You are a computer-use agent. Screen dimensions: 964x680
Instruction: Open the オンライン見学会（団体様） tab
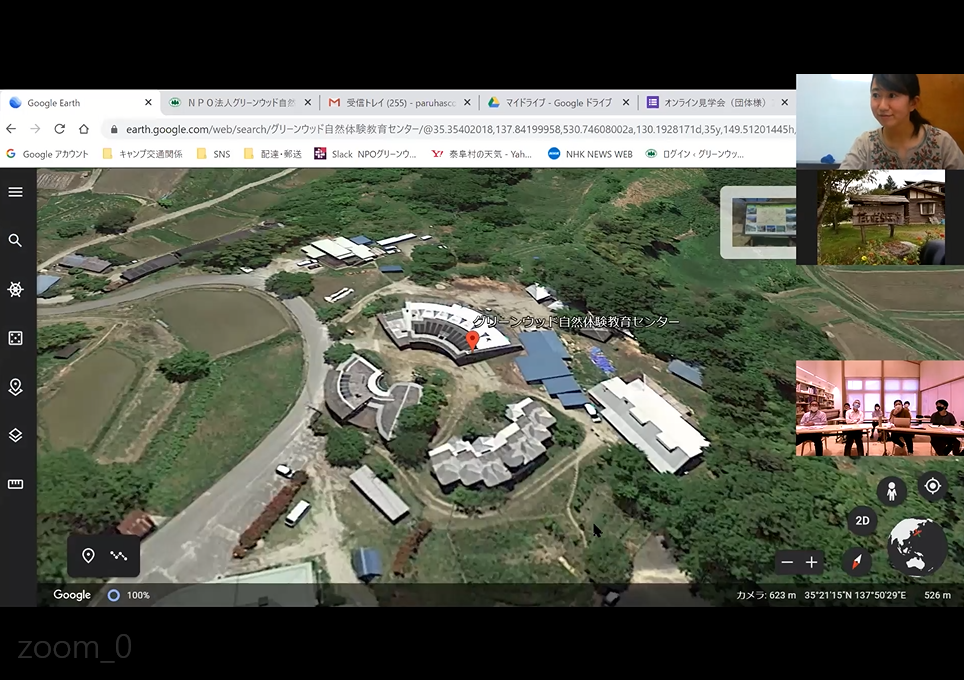pyautogui.click(x=717, y=103)
